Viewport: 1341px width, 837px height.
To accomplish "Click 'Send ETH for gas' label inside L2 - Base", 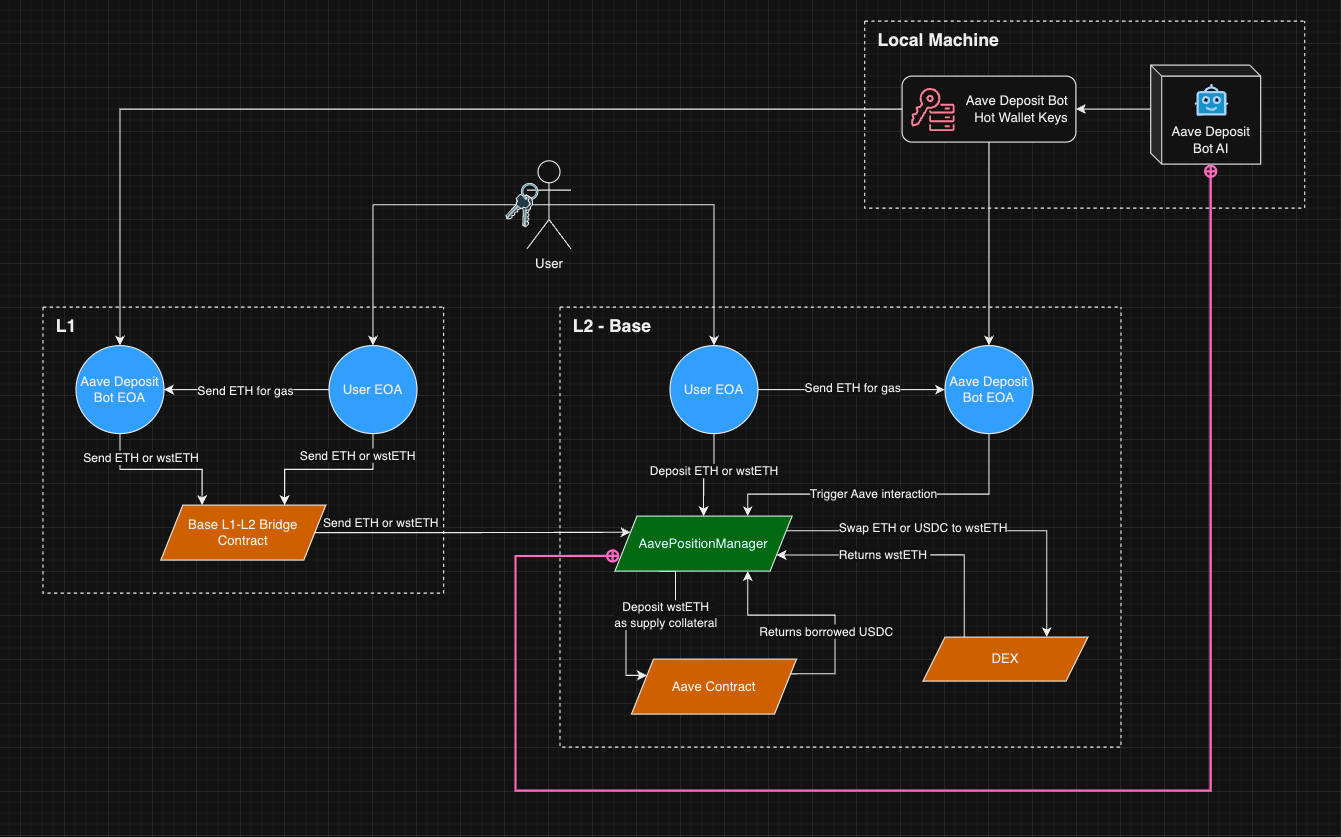I will 852,388.
